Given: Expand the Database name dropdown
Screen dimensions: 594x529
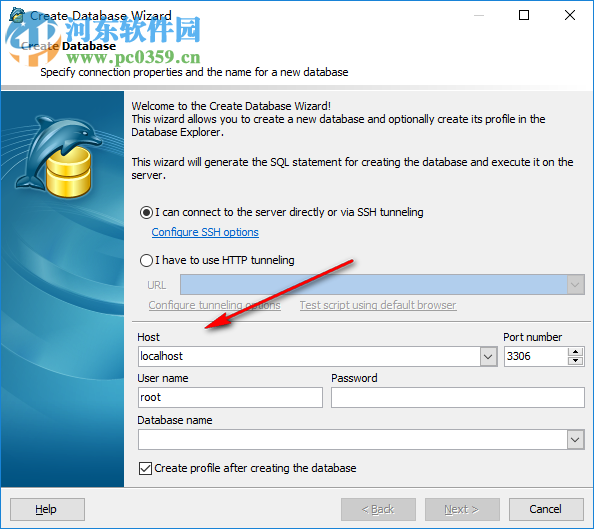Looking at the screenshot, I should pos(575,440).
